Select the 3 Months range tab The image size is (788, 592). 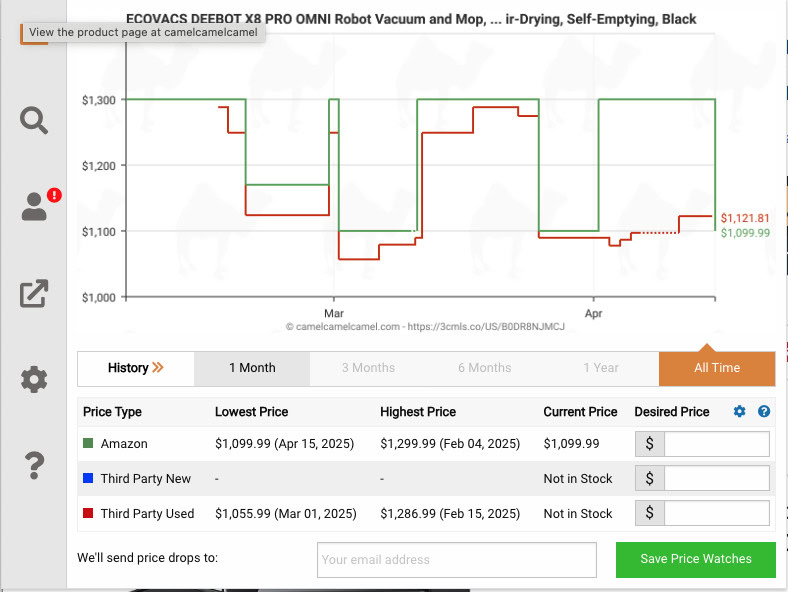[368, 368]
